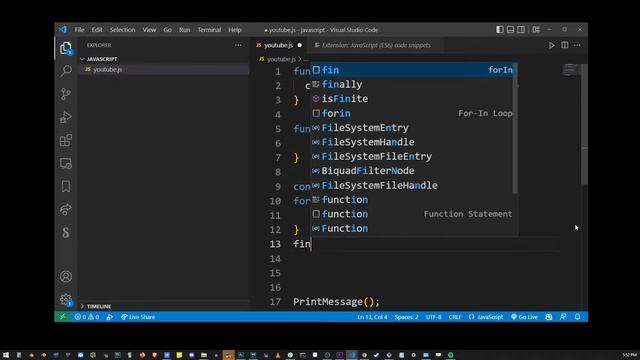Open the editor More Actions ellipsis
Viewport: 640px width, 360px height.
pos(577,45)
